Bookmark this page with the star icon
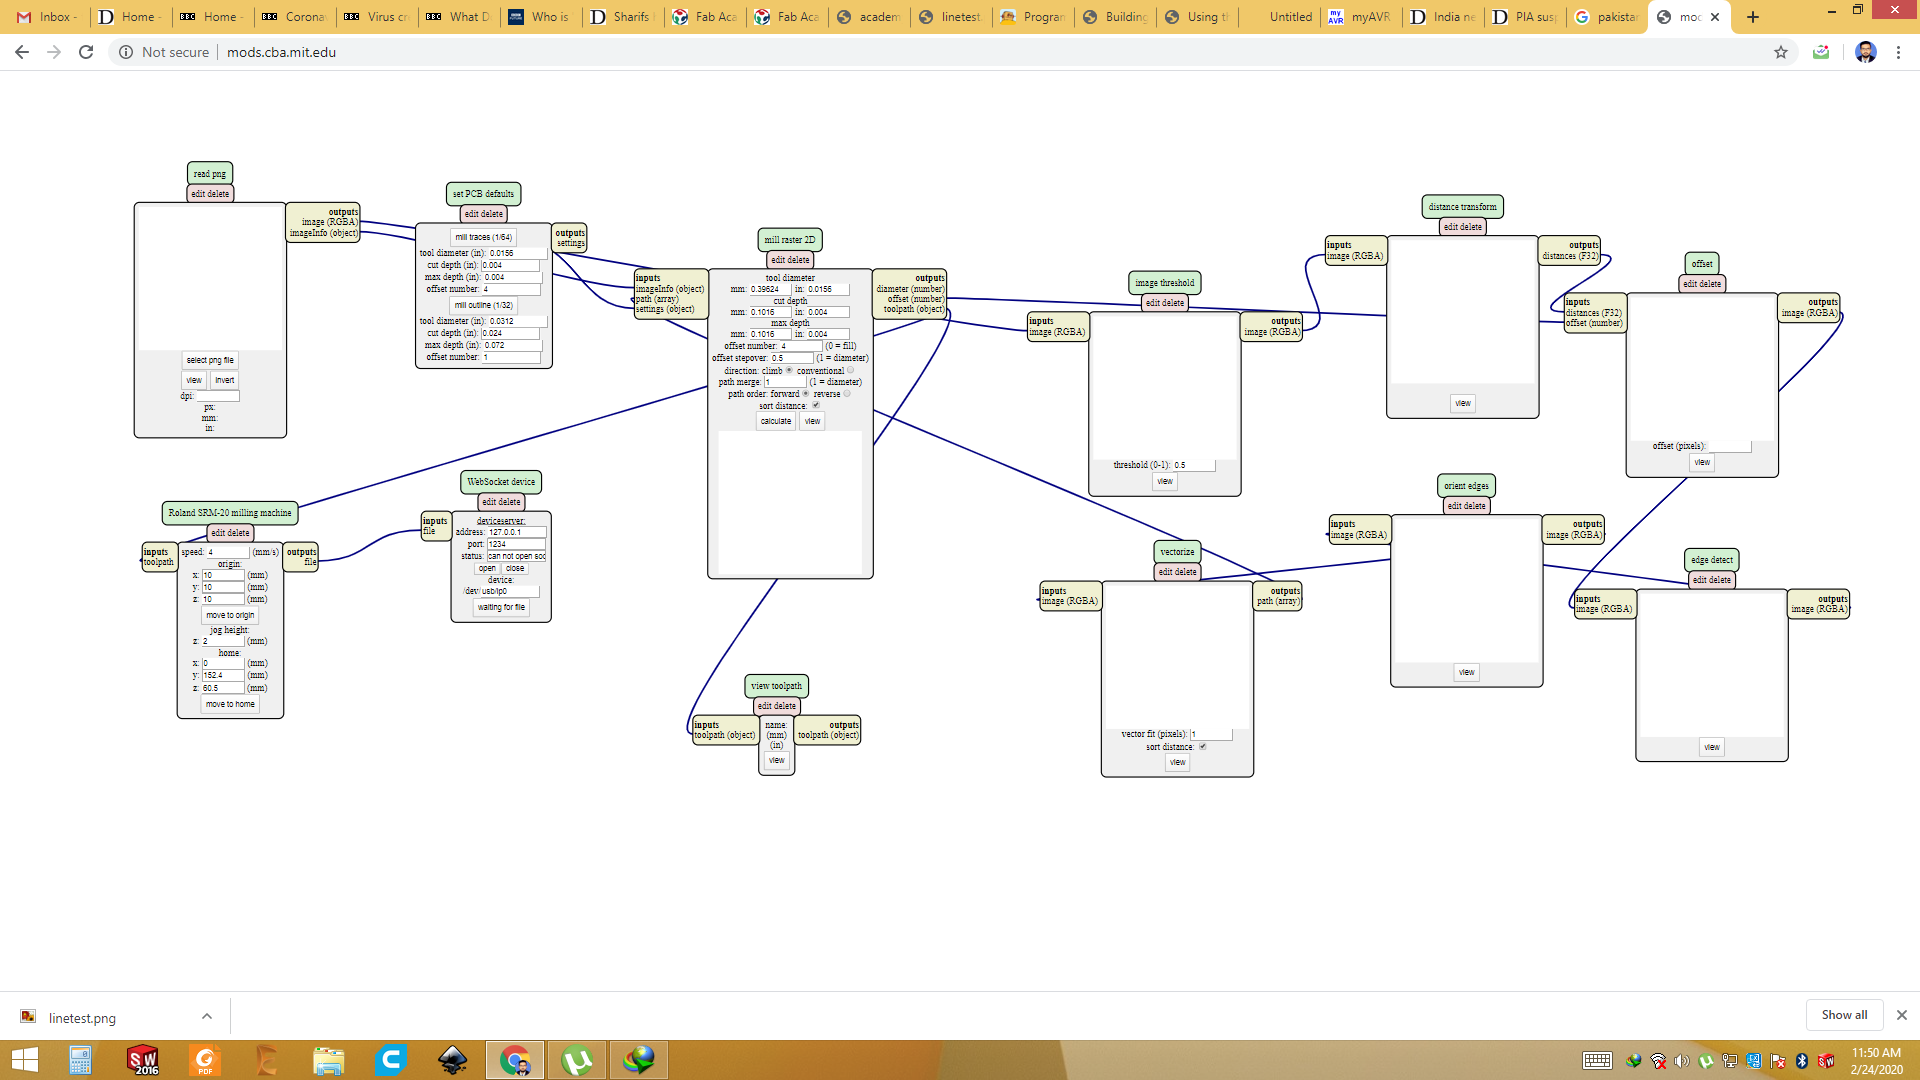 click(x=1781, y=52)
